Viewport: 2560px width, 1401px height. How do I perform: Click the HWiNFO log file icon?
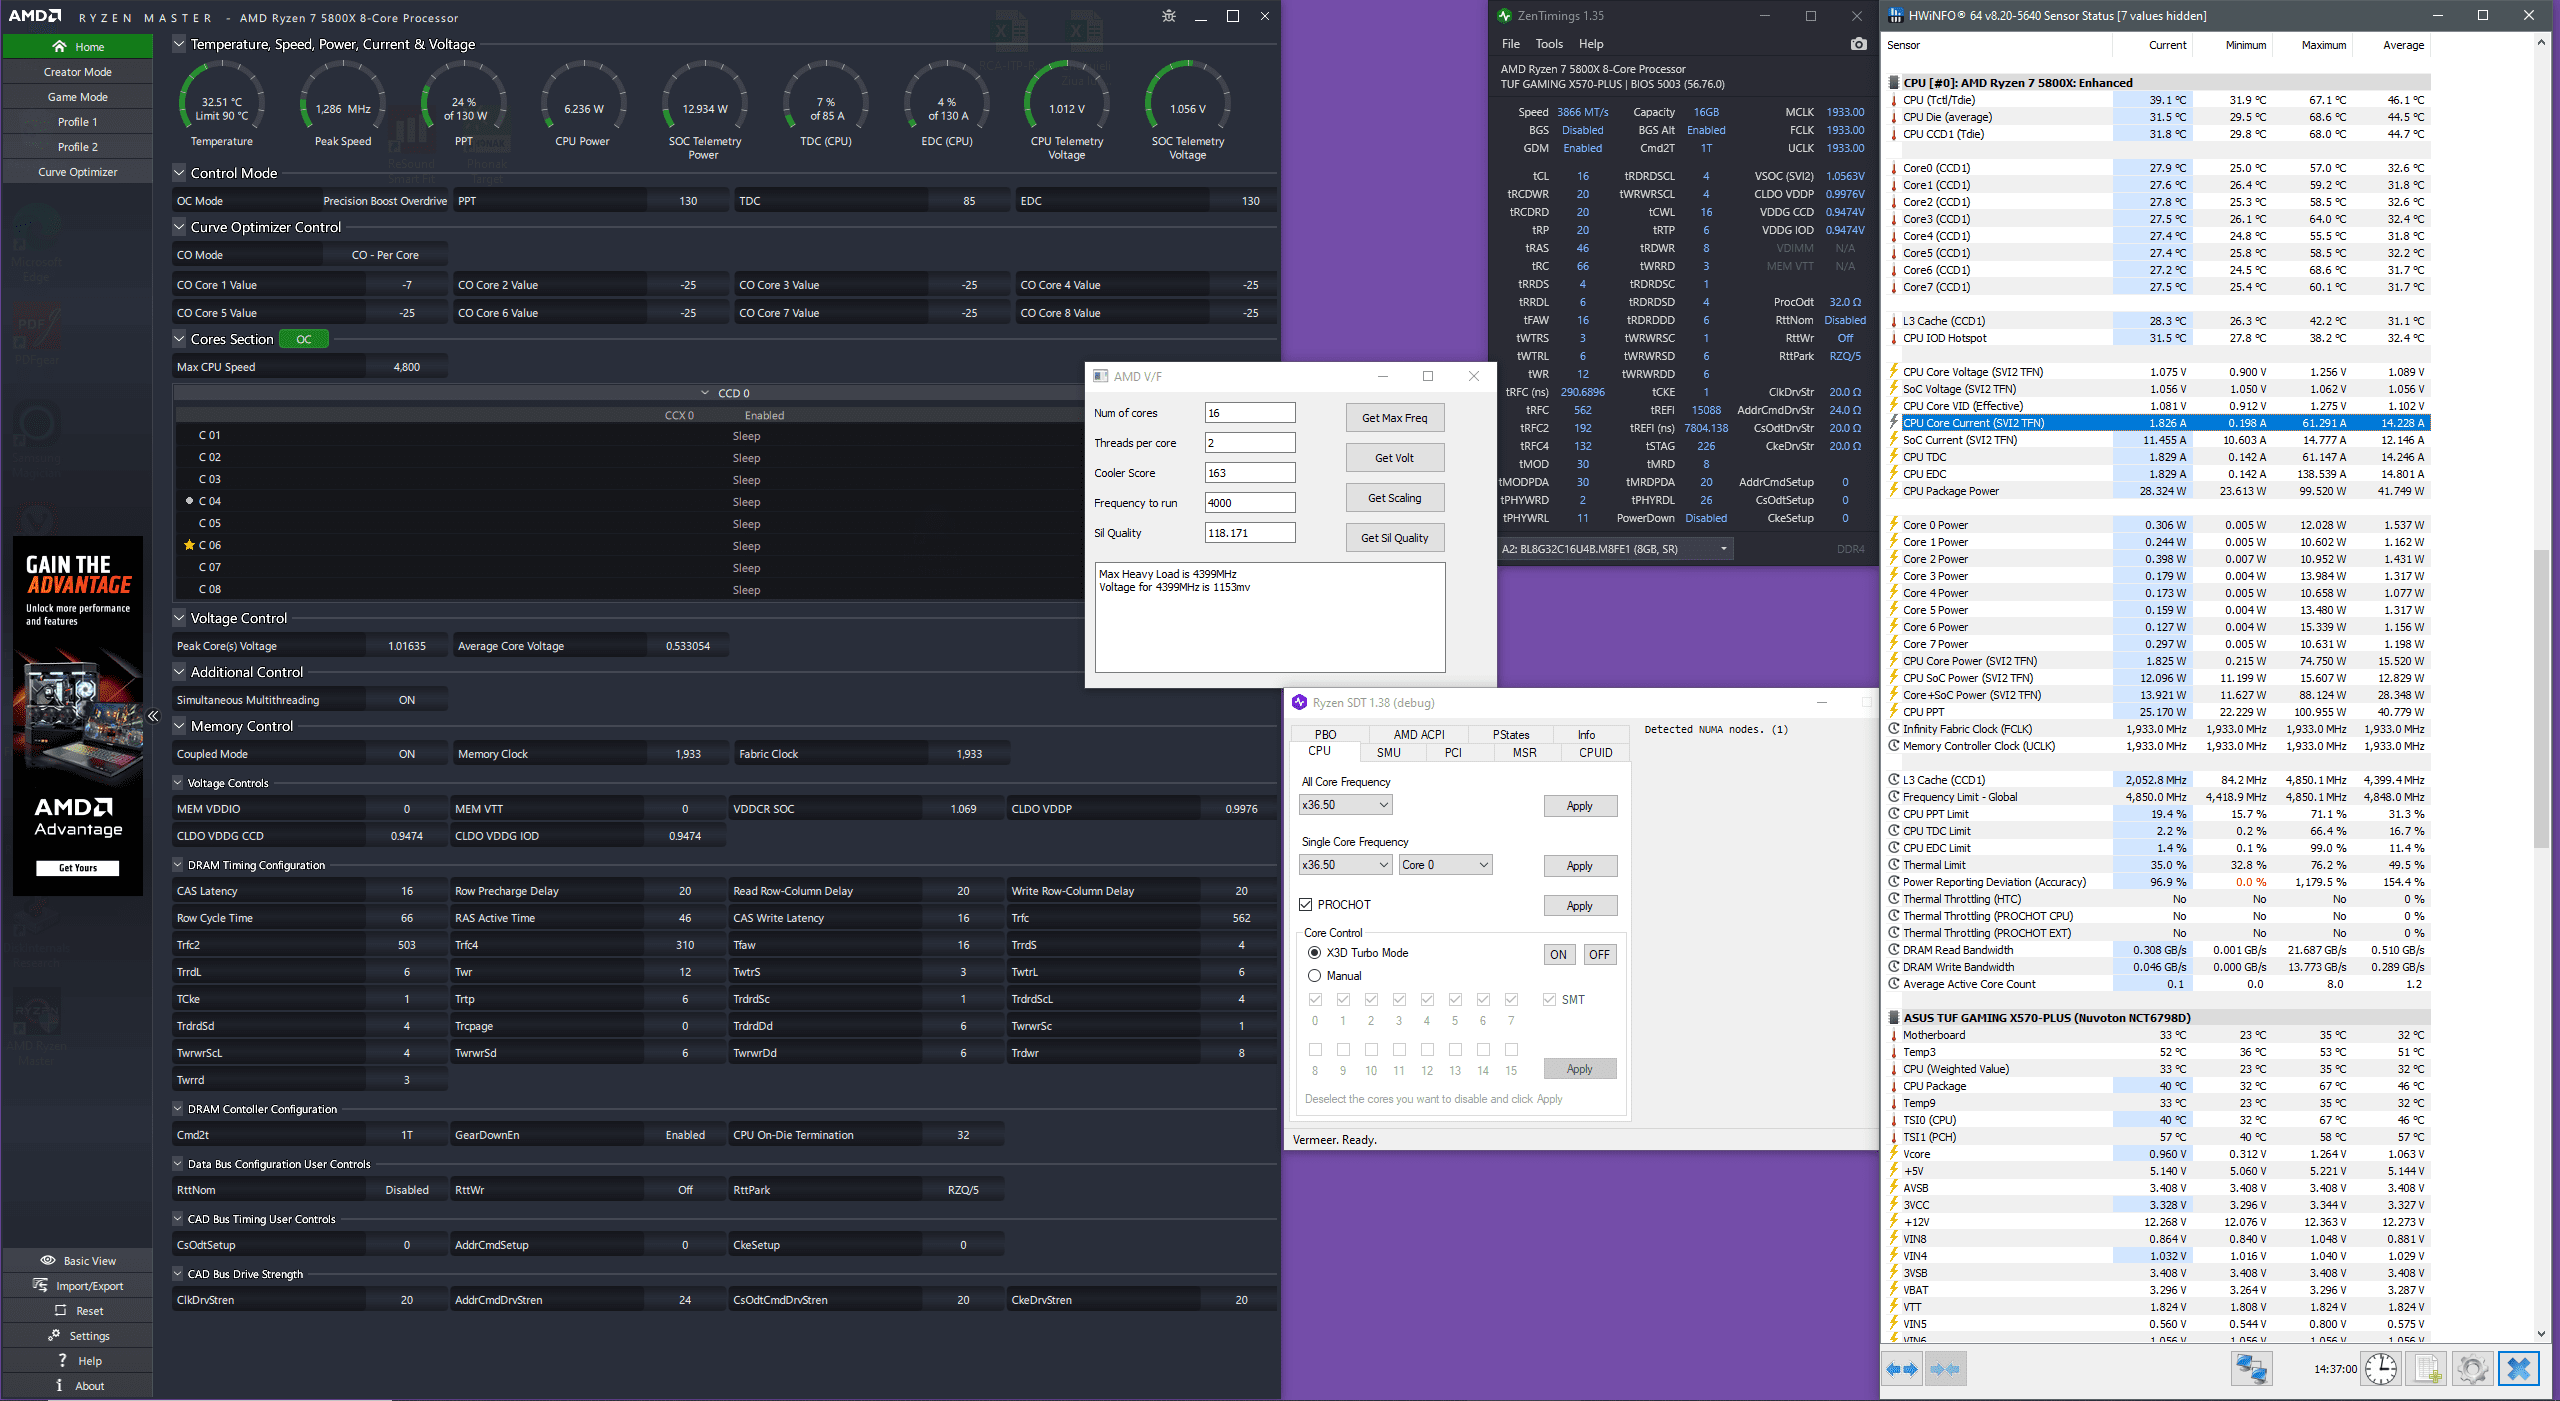point(2426,1369)
